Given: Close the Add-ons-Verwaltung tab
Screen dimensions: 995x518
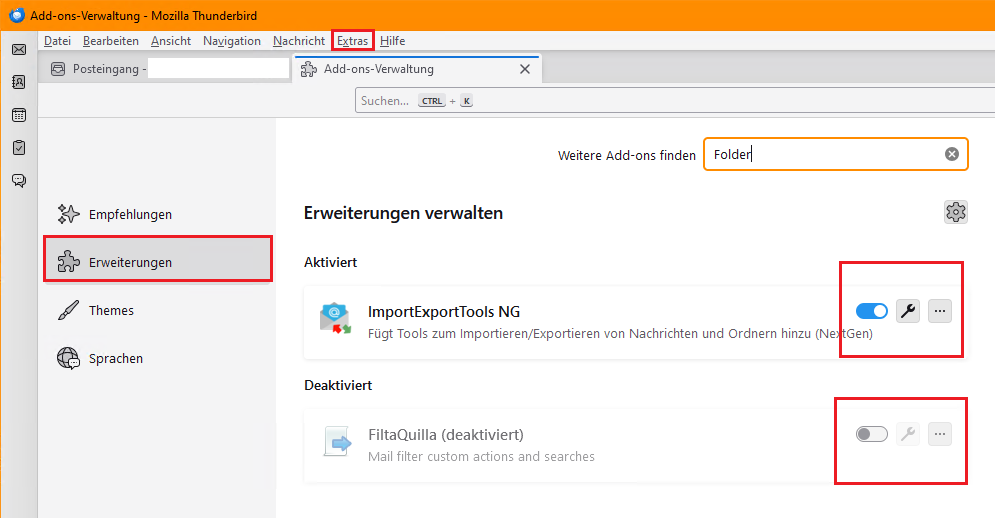Looking at the screenshot, I should tap(525, 69).
